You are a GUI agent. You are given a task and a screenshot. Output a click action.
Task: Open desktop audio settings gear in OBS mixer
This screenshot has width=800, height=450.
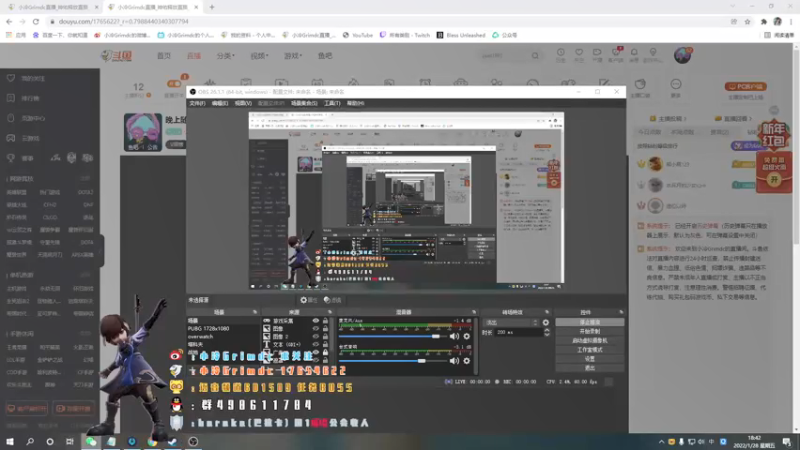pos(466,361)
